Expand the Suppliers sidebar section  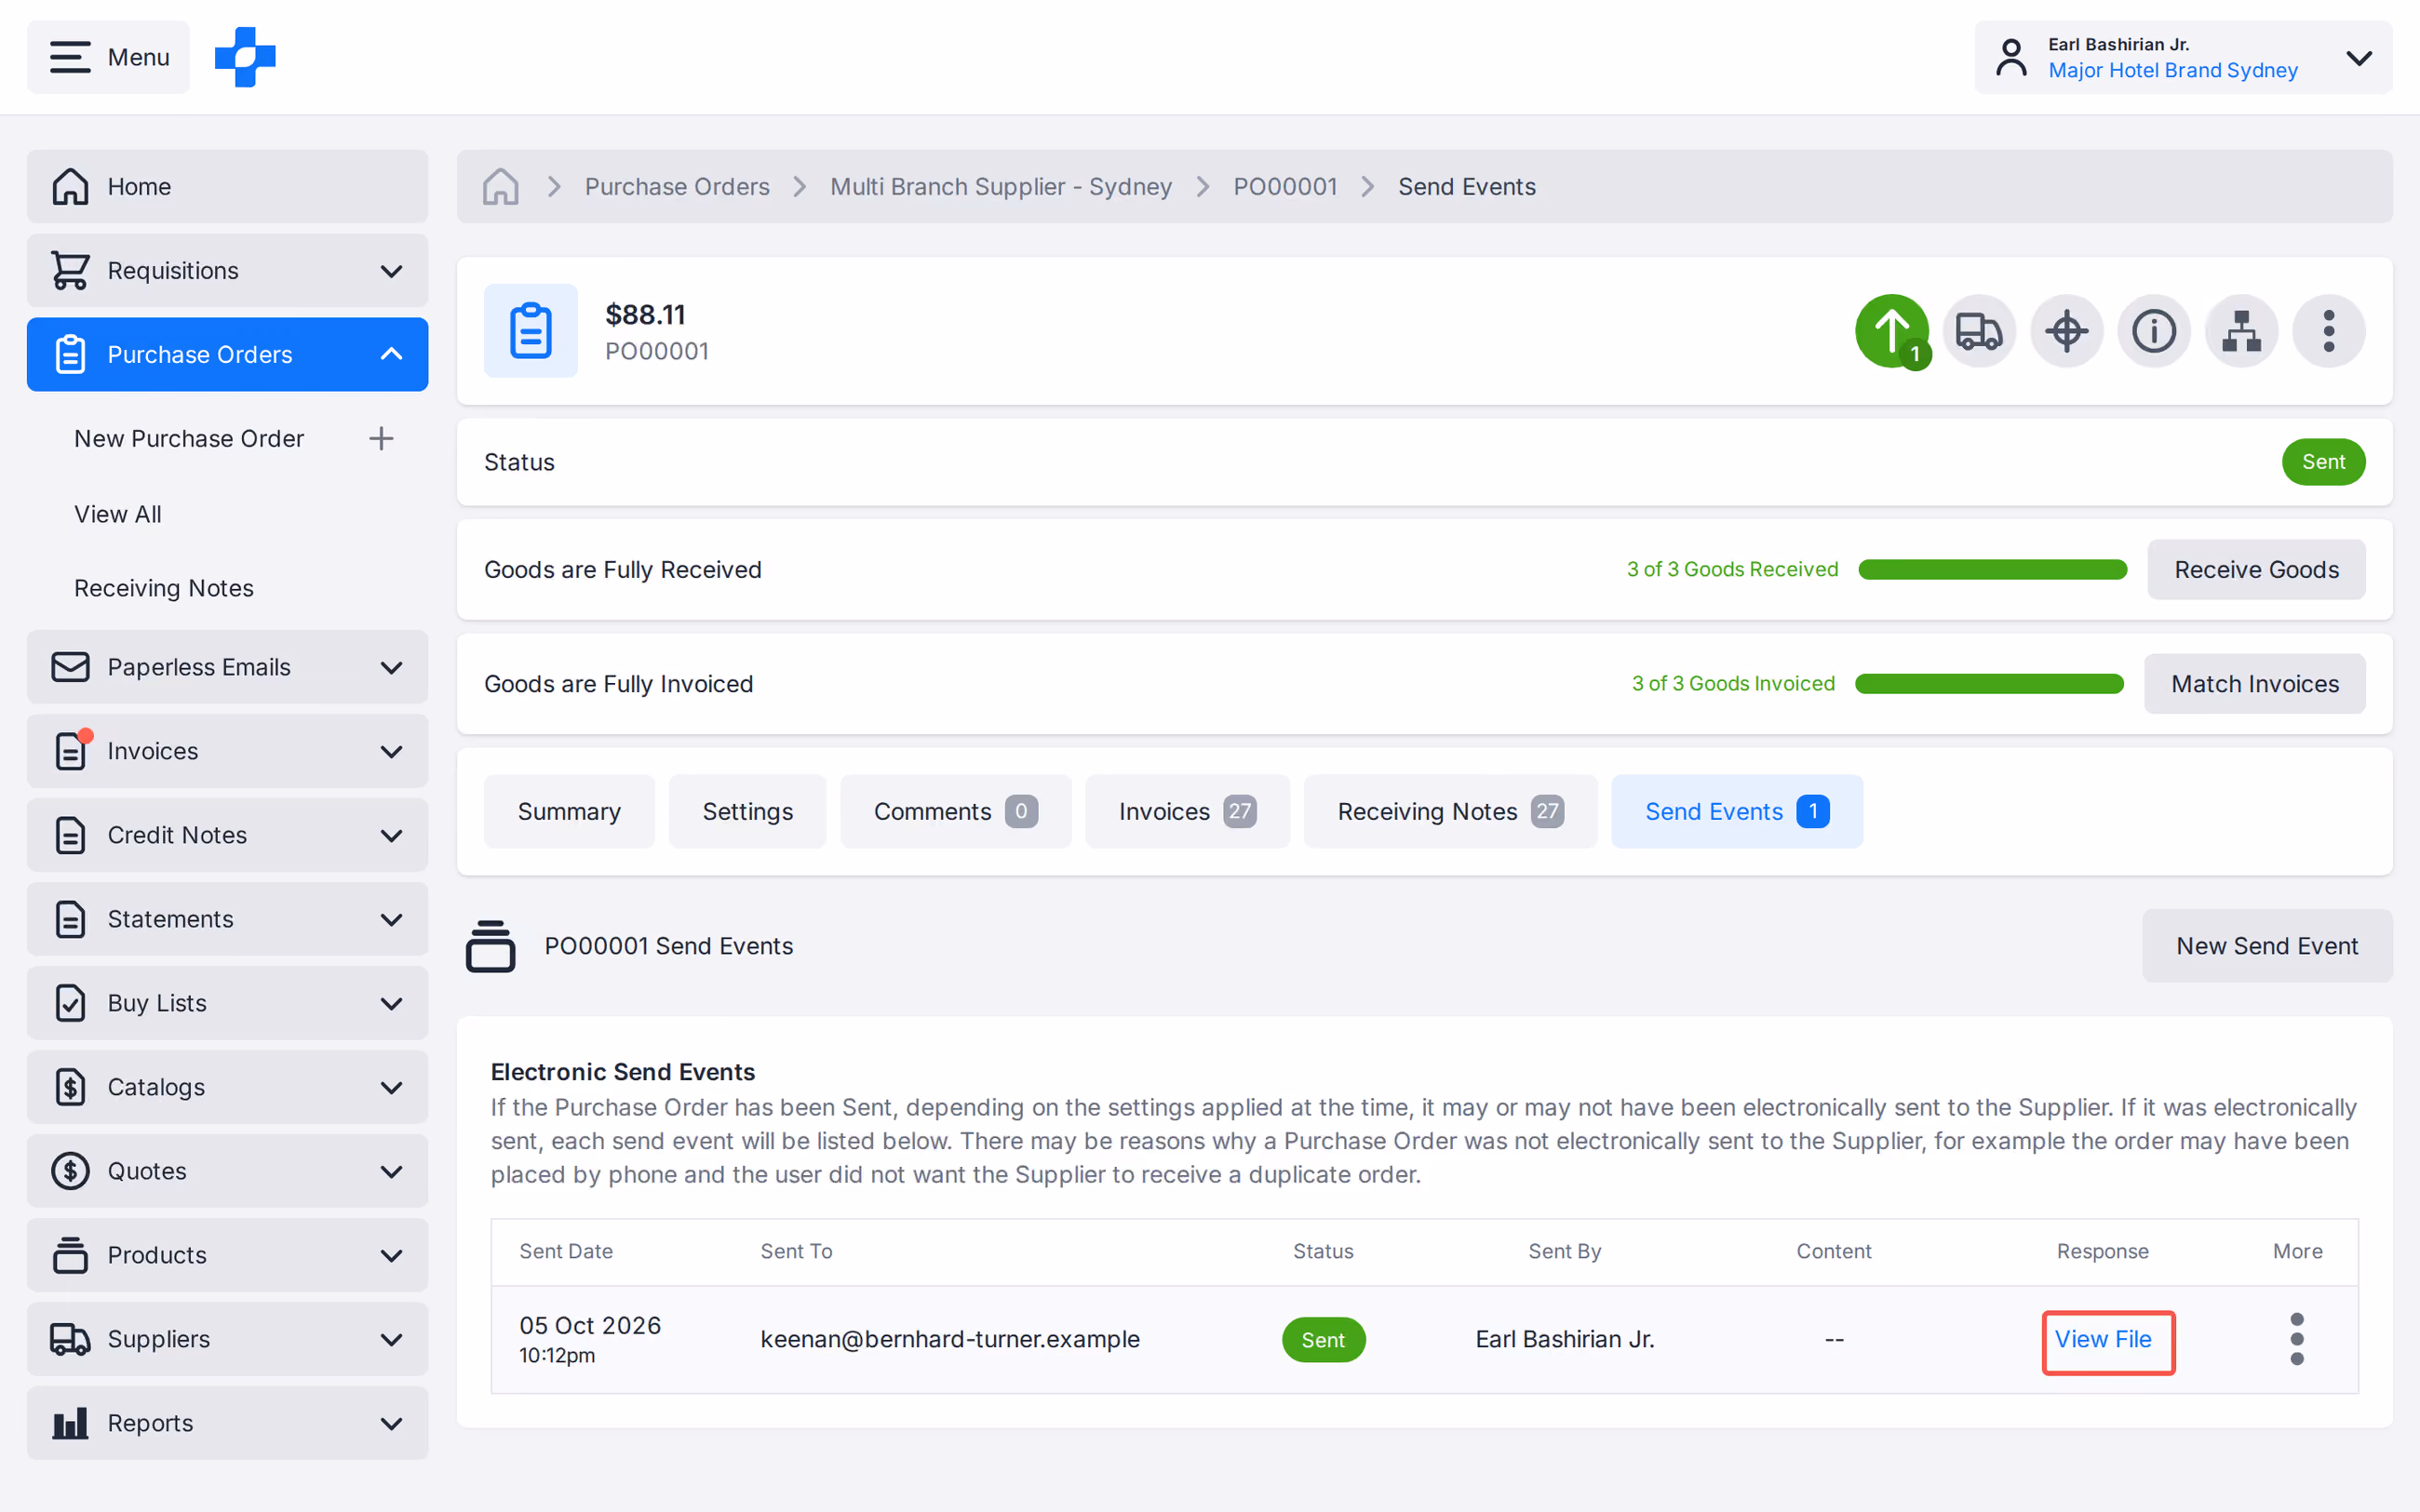228,1339
